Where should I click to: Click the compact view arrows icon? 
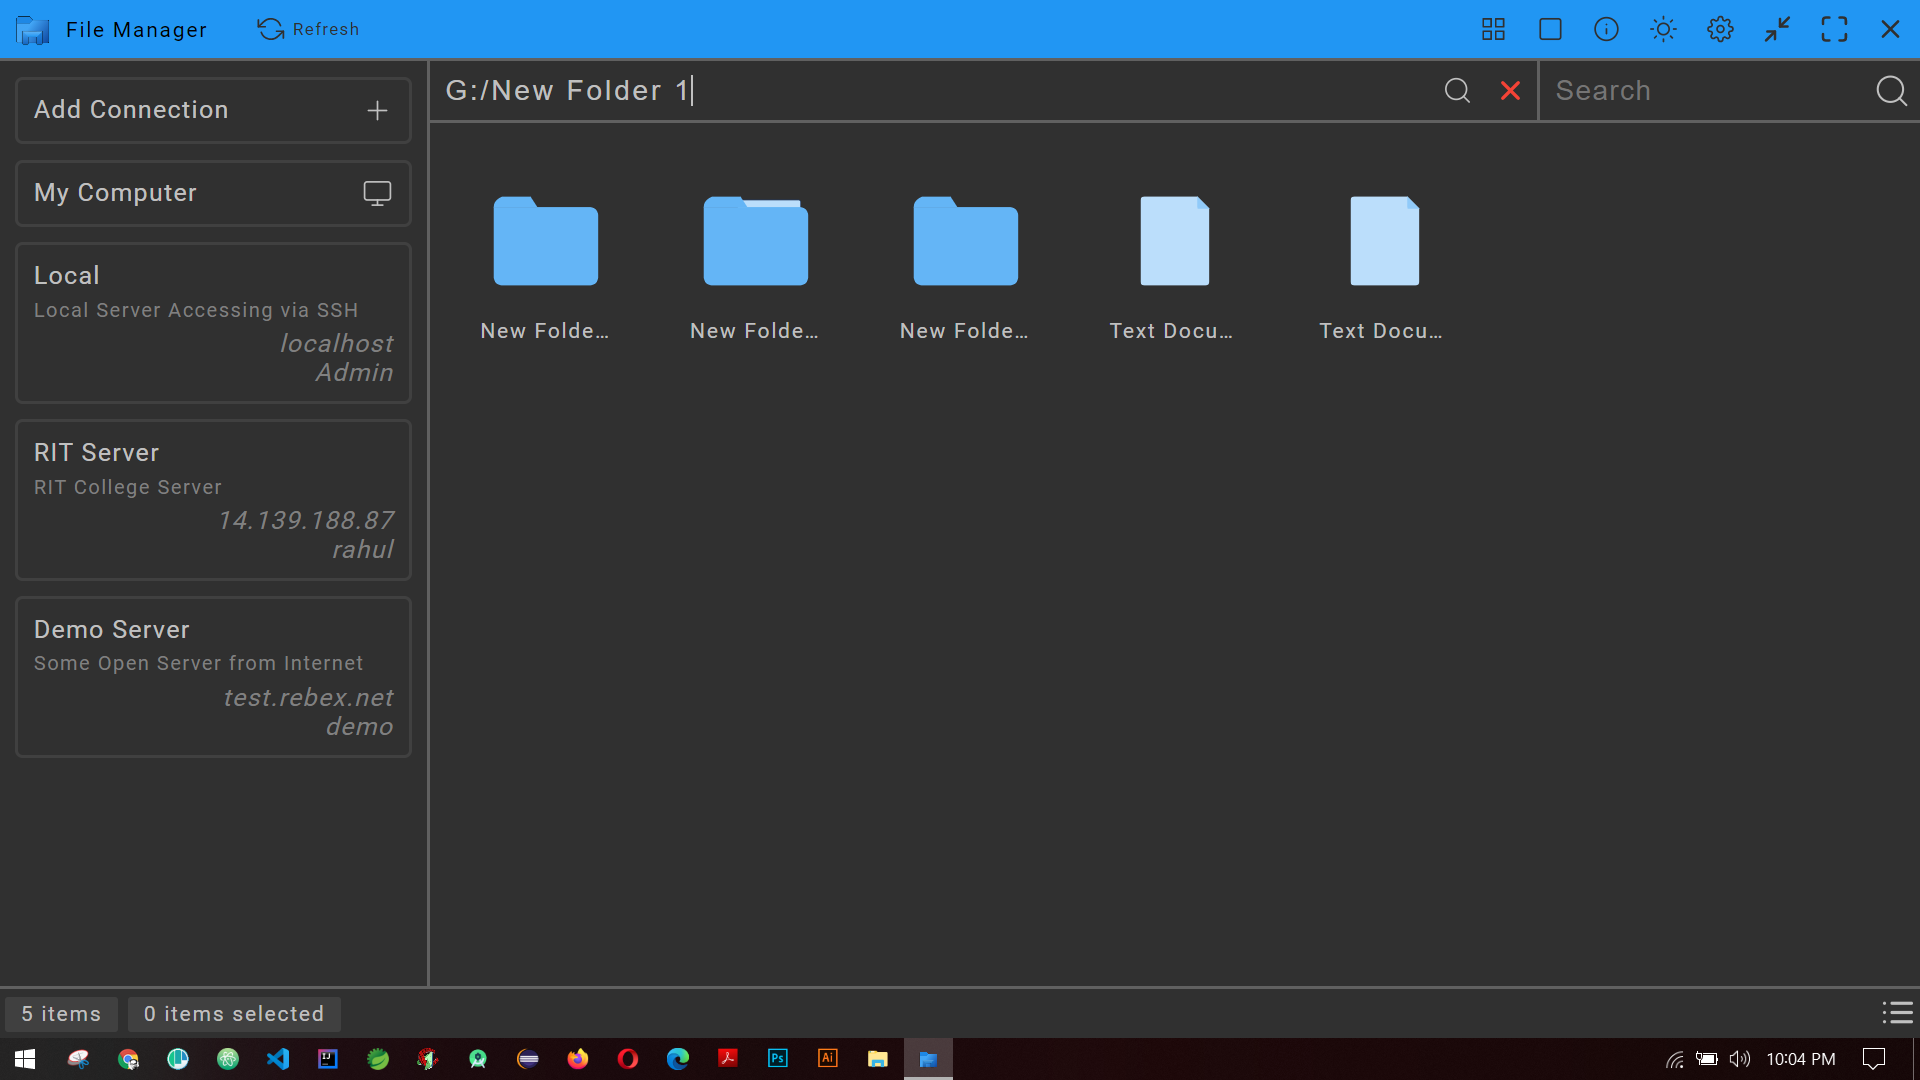point(1777,29)
